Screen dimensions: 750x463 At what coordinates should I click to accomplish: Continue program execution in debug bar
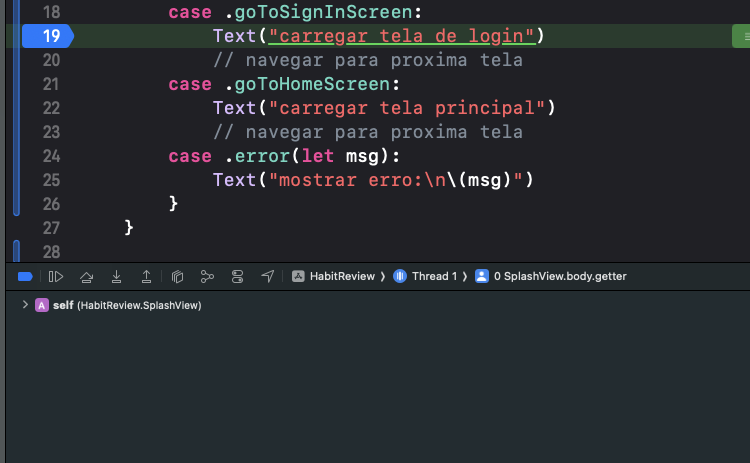[x=55, y=276]
